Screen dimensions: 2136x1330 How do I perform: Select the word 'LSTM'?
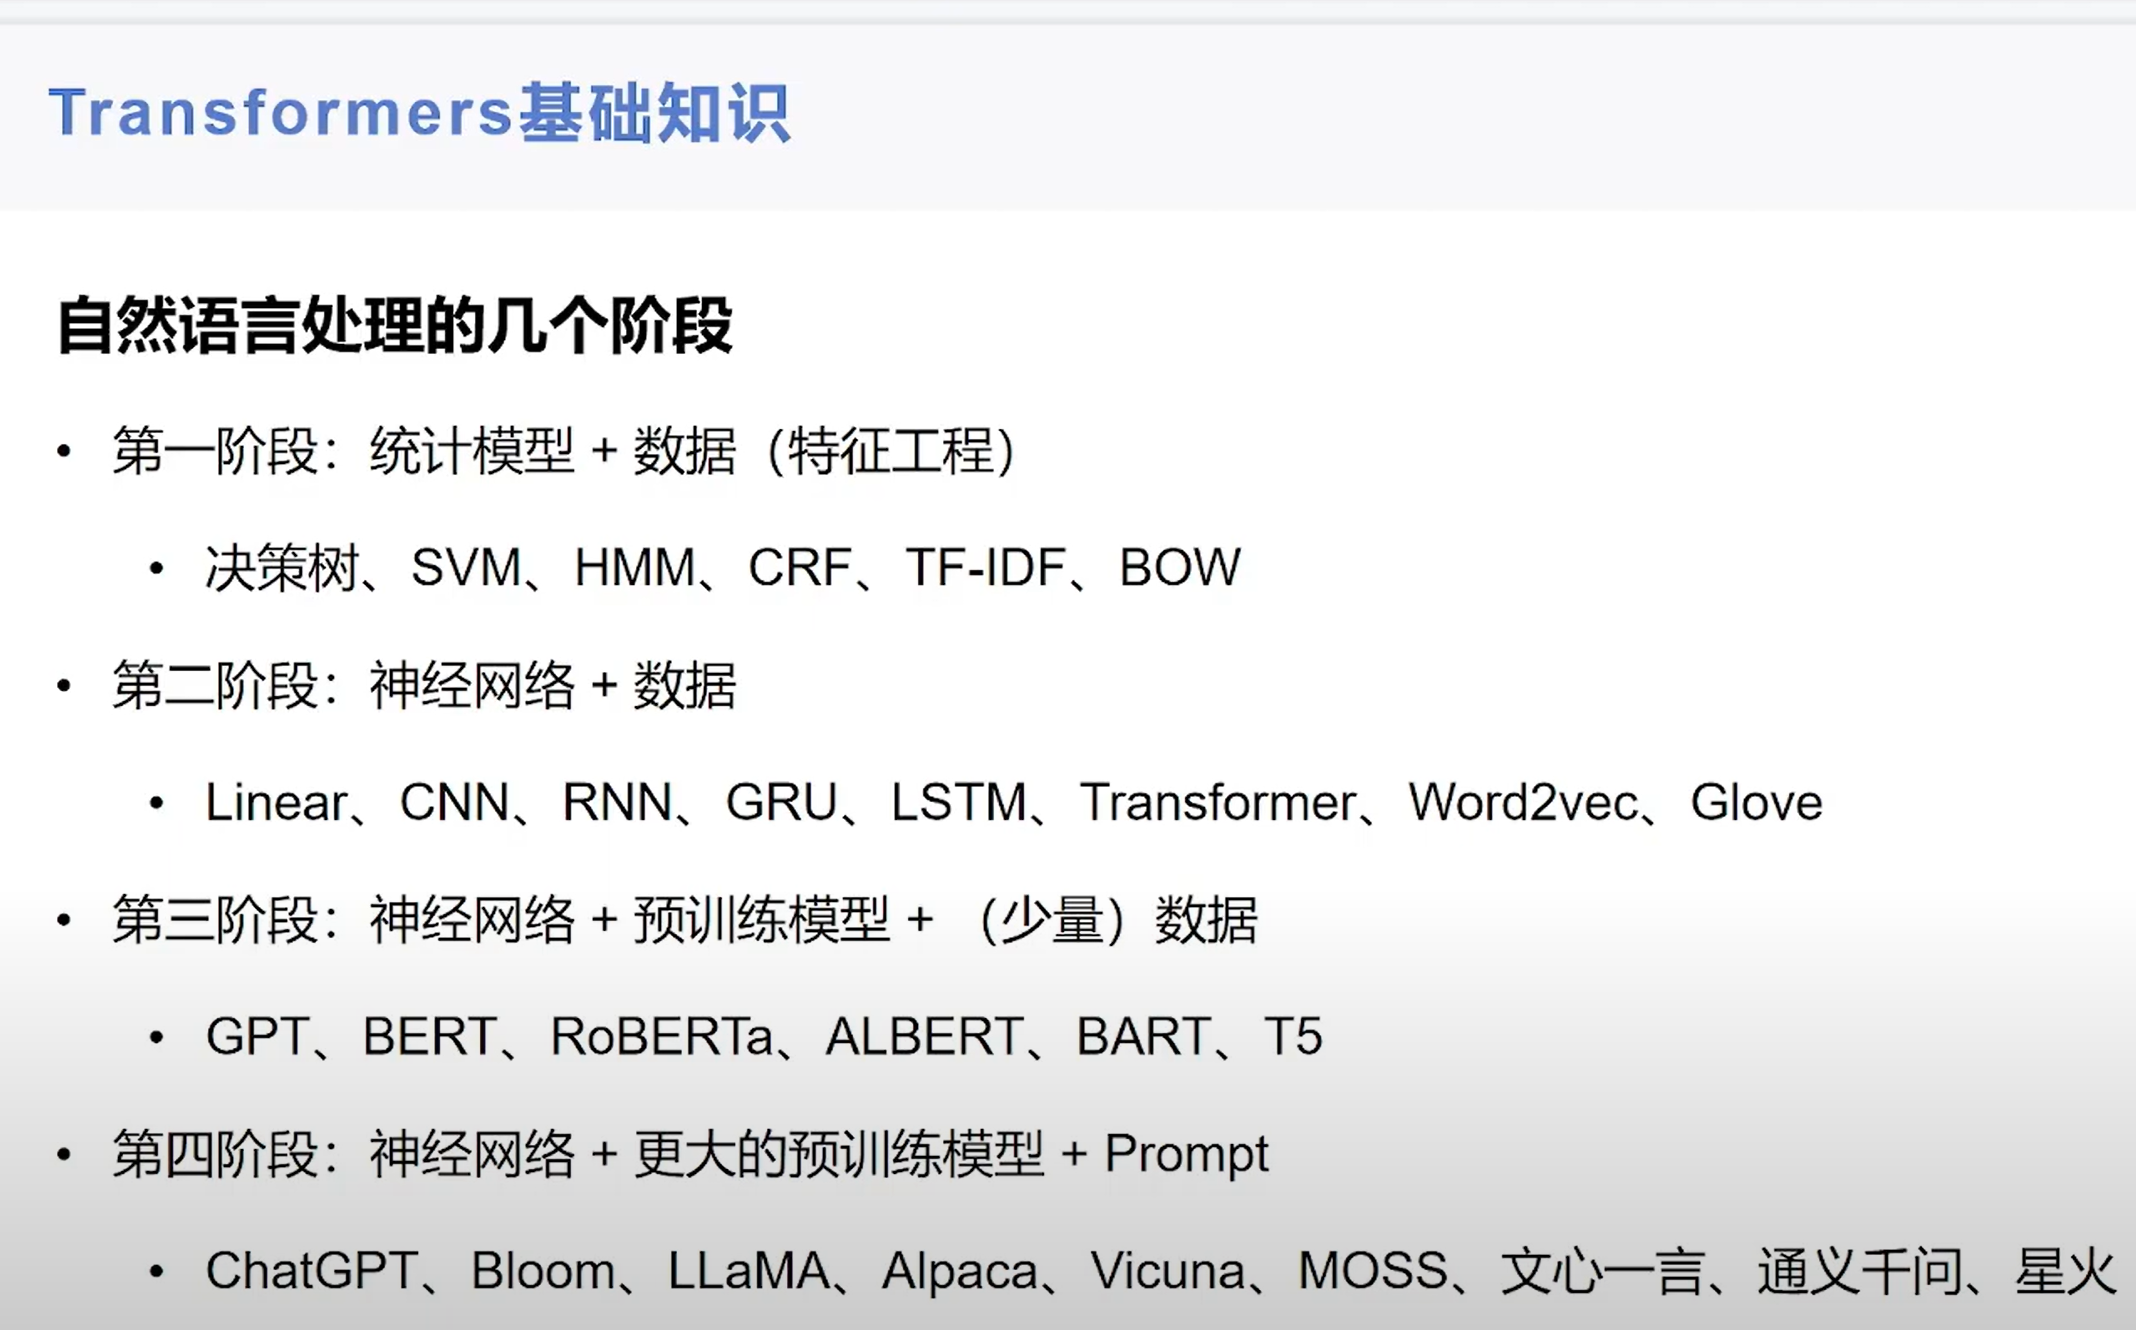pyautogui.click(x=959, y=802)
